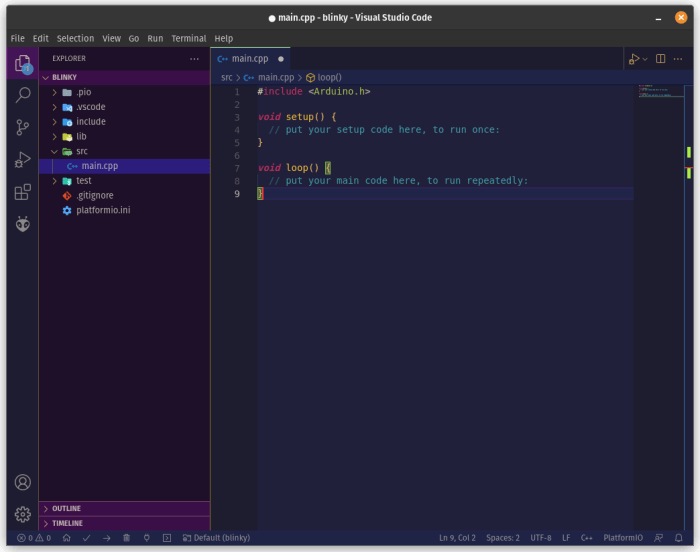This screenshot has height=552, width=700.
Task: Change encoding via UTF-8
Action: coord(541,538)
